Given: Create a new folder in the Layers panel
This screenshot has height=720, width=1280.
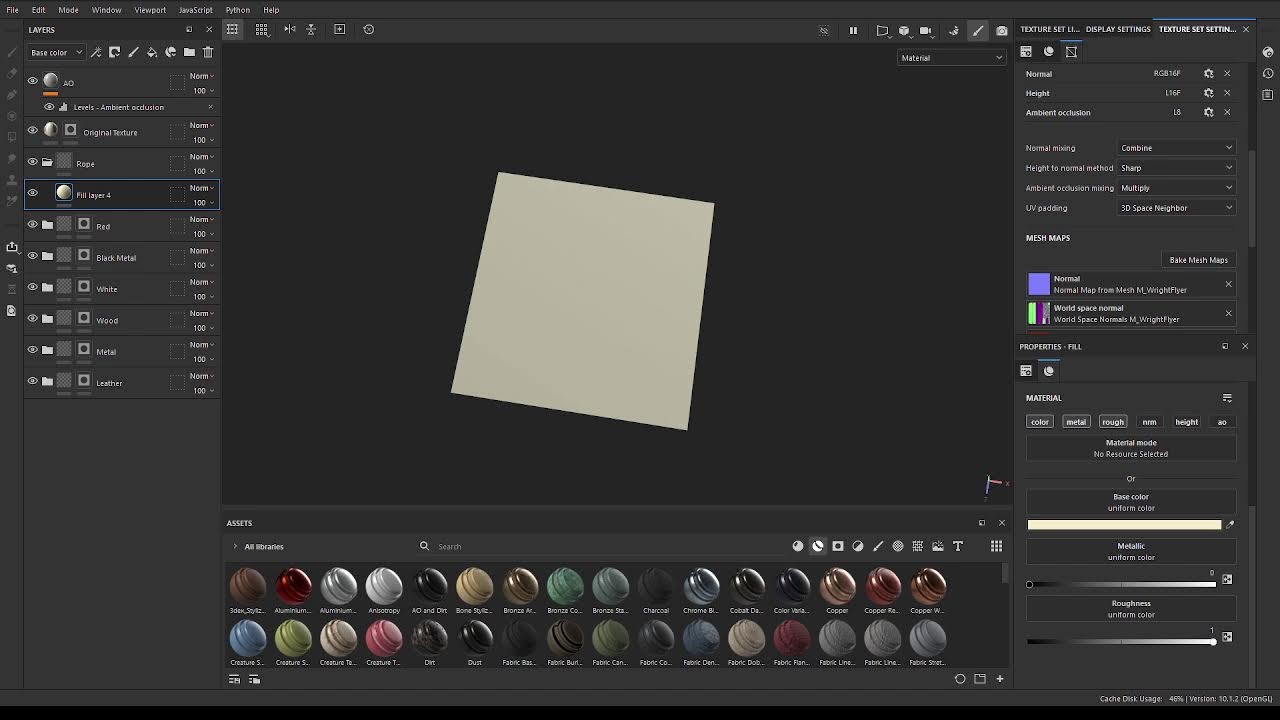Looking at the screenshot, I should point(189,52).
